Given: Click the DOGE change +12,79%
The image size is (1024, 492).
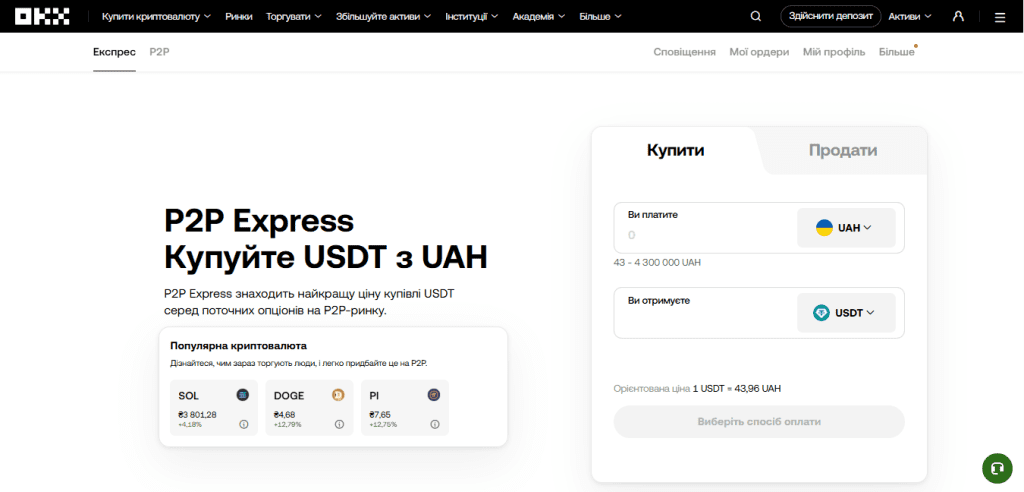Looking at the screenshot, I should point(287,425).
